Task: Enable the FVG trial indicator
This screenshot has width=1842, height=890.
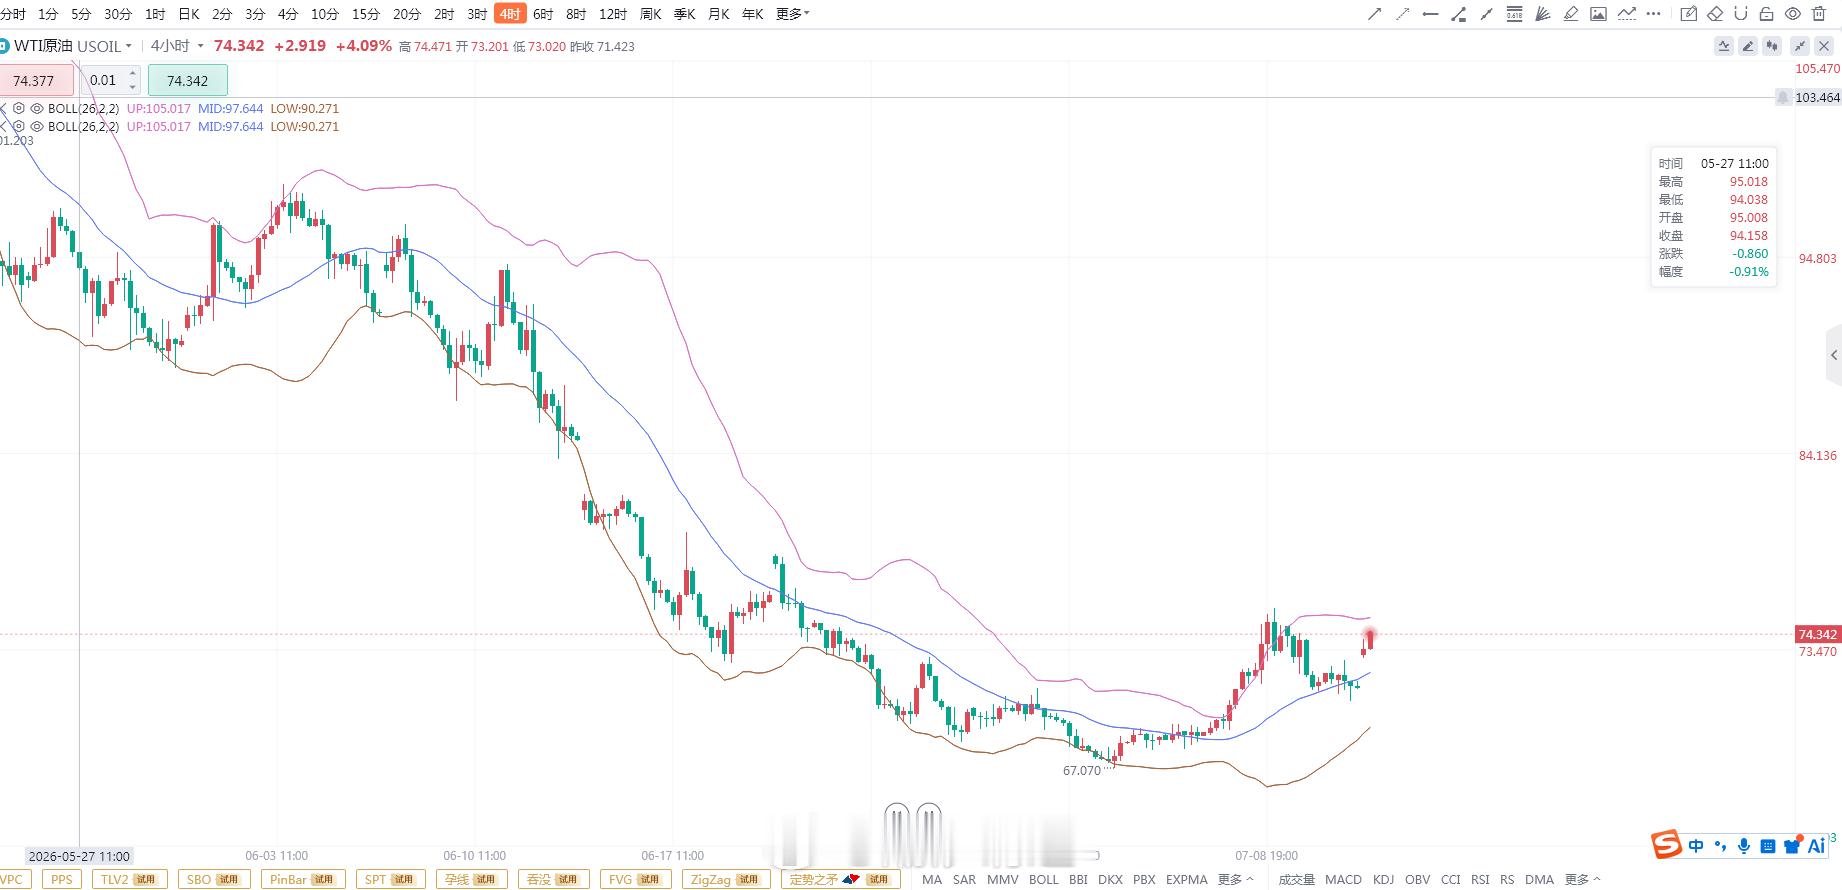Action: click(x=635, y=879)
